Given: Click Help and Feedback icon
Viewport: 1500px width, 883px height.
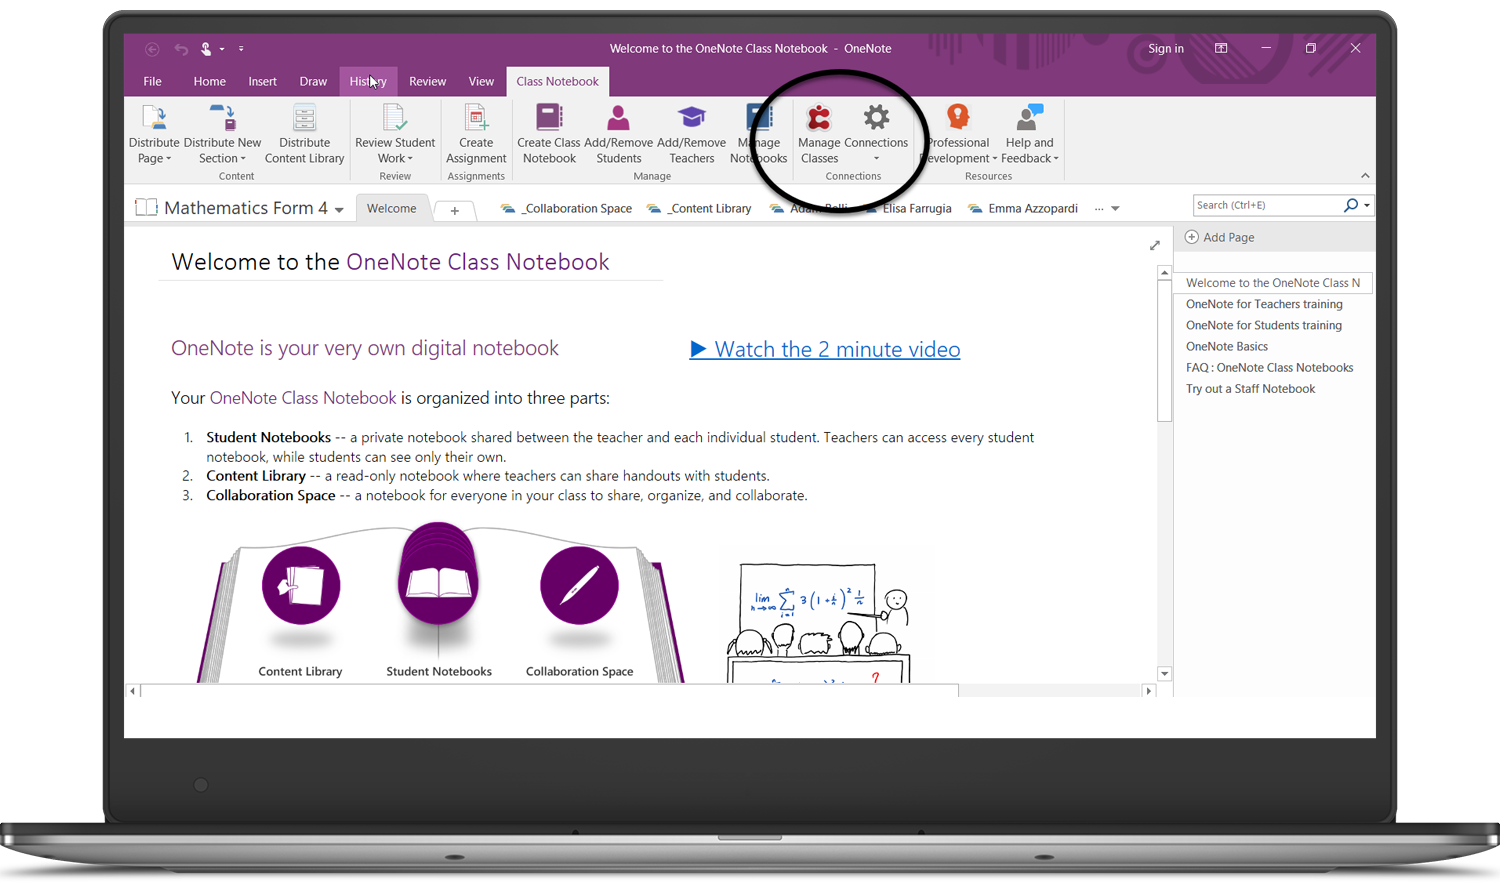Looking at the screenshot, I should tap(1029, 118).
